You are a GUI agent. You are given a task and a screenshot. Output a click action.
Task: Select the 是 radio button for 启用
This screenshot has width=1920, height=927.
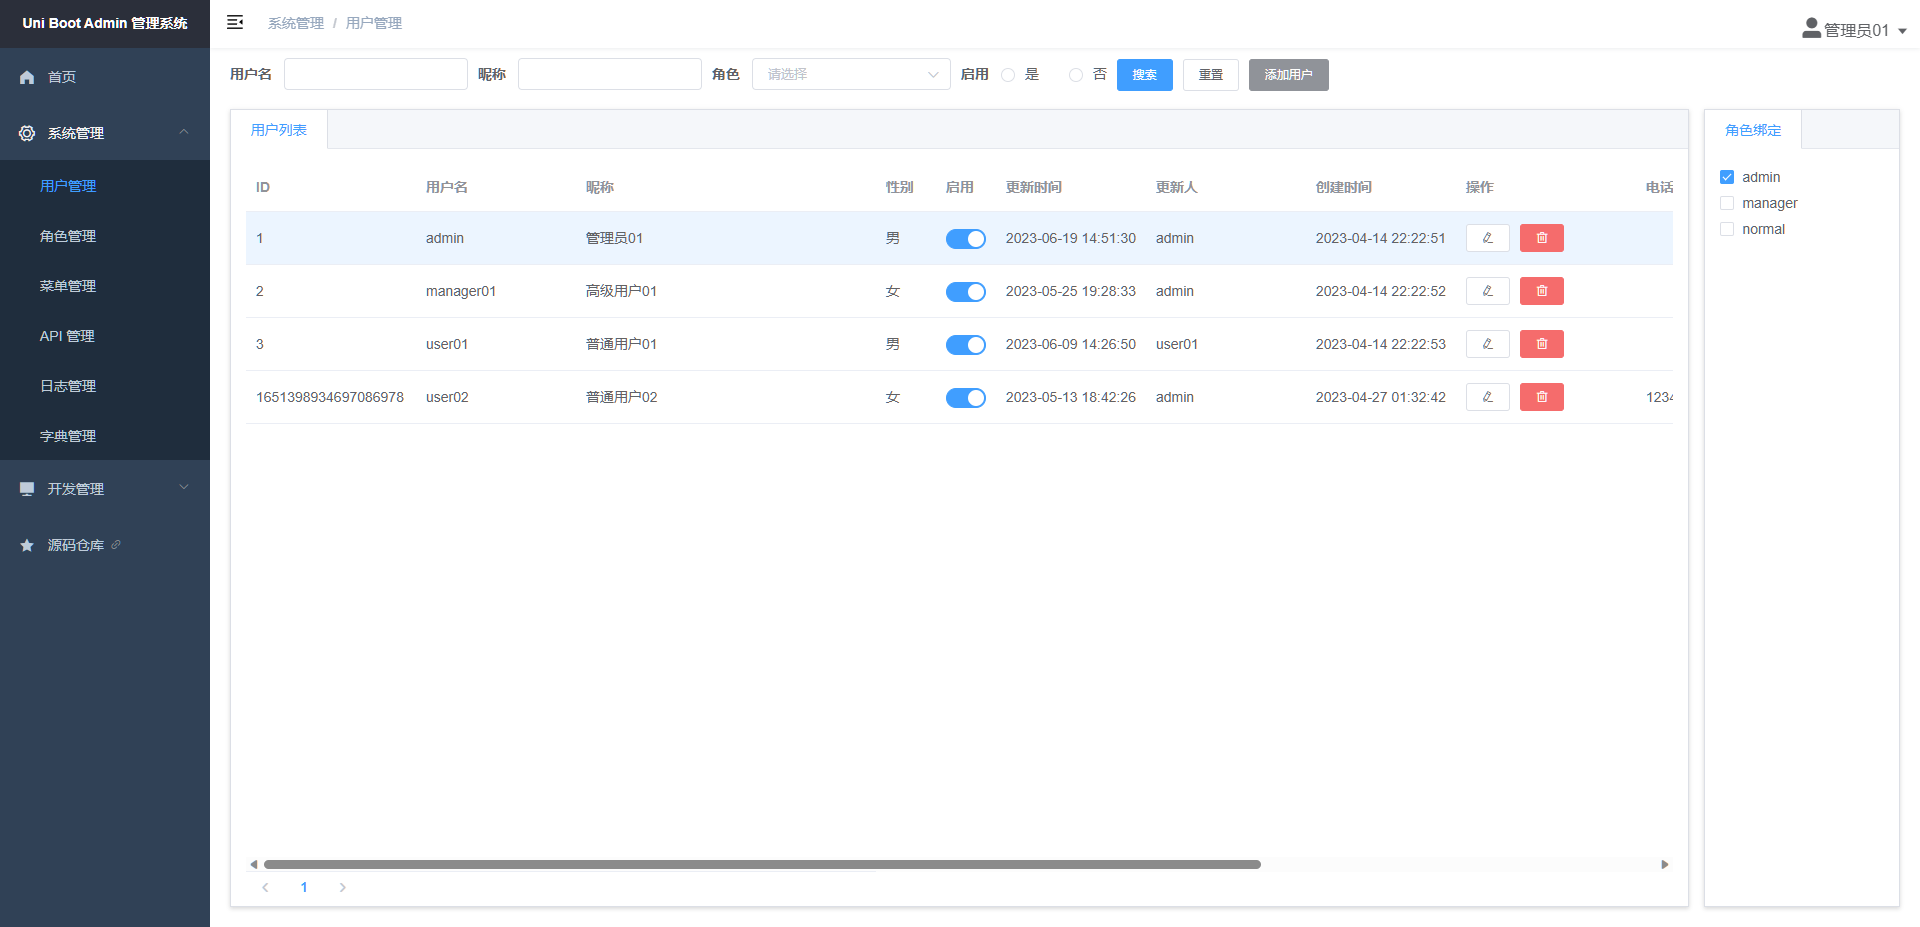pos(1008,75)
